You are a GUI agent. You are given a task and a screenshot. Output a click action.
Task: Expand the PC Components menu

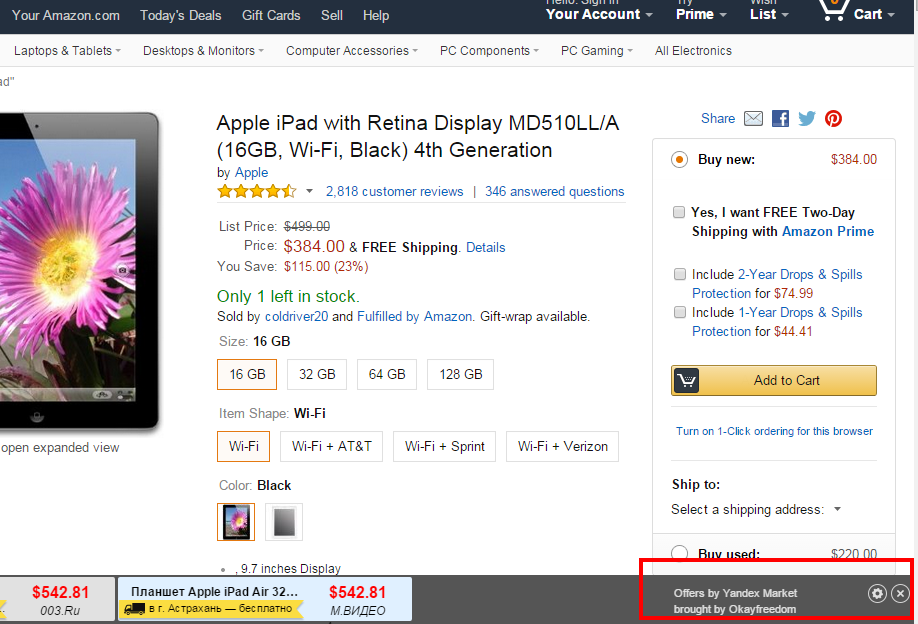click(489, 51)
